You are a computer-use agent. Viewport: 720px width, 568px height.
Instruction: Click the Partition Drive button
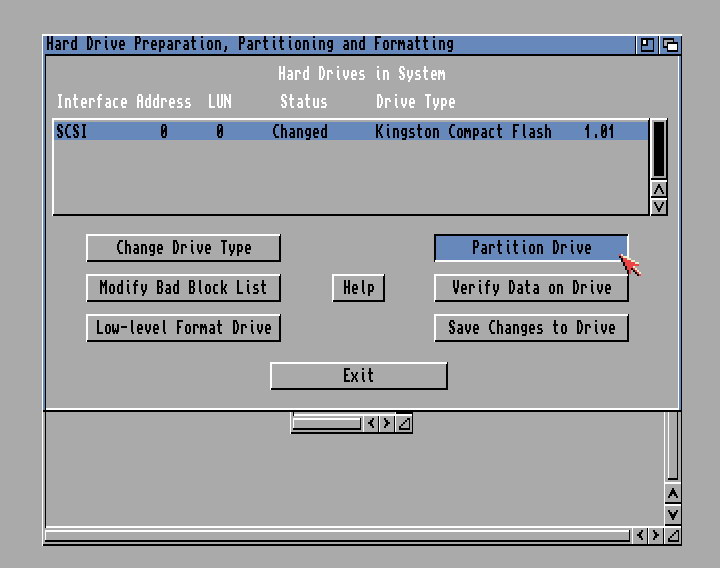530,248
